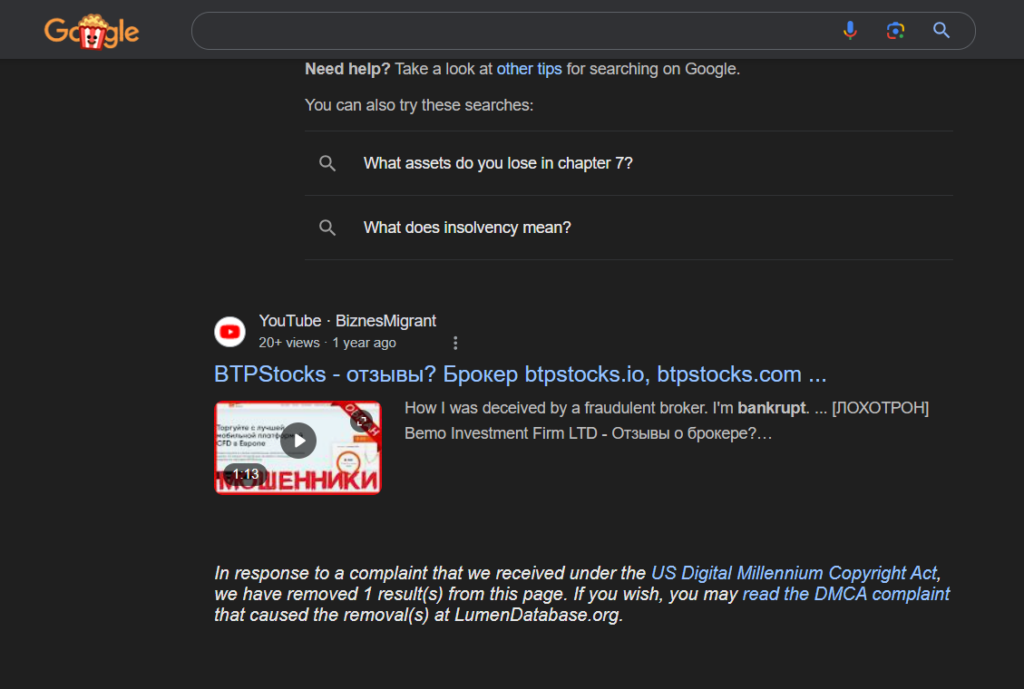The height and width of the screenshot is (689, 1024).
Task: Open Google Lens image search icon
Action: (895, 30)
